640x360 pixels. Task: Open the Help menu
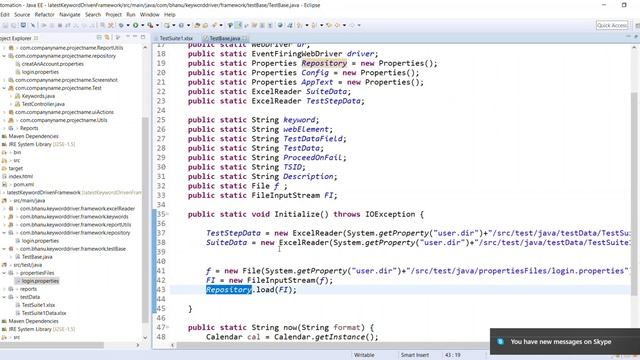[x=170, y=15]
